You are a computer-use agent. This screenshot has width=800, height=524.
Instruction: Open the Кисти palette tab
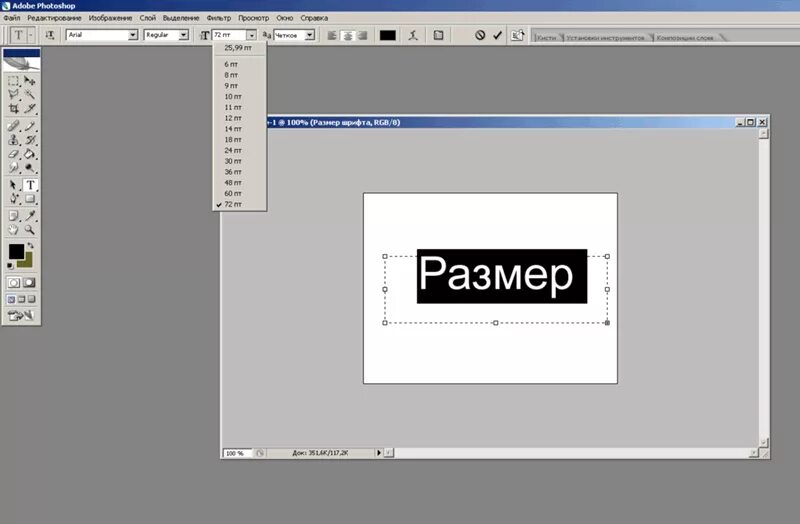546,38
